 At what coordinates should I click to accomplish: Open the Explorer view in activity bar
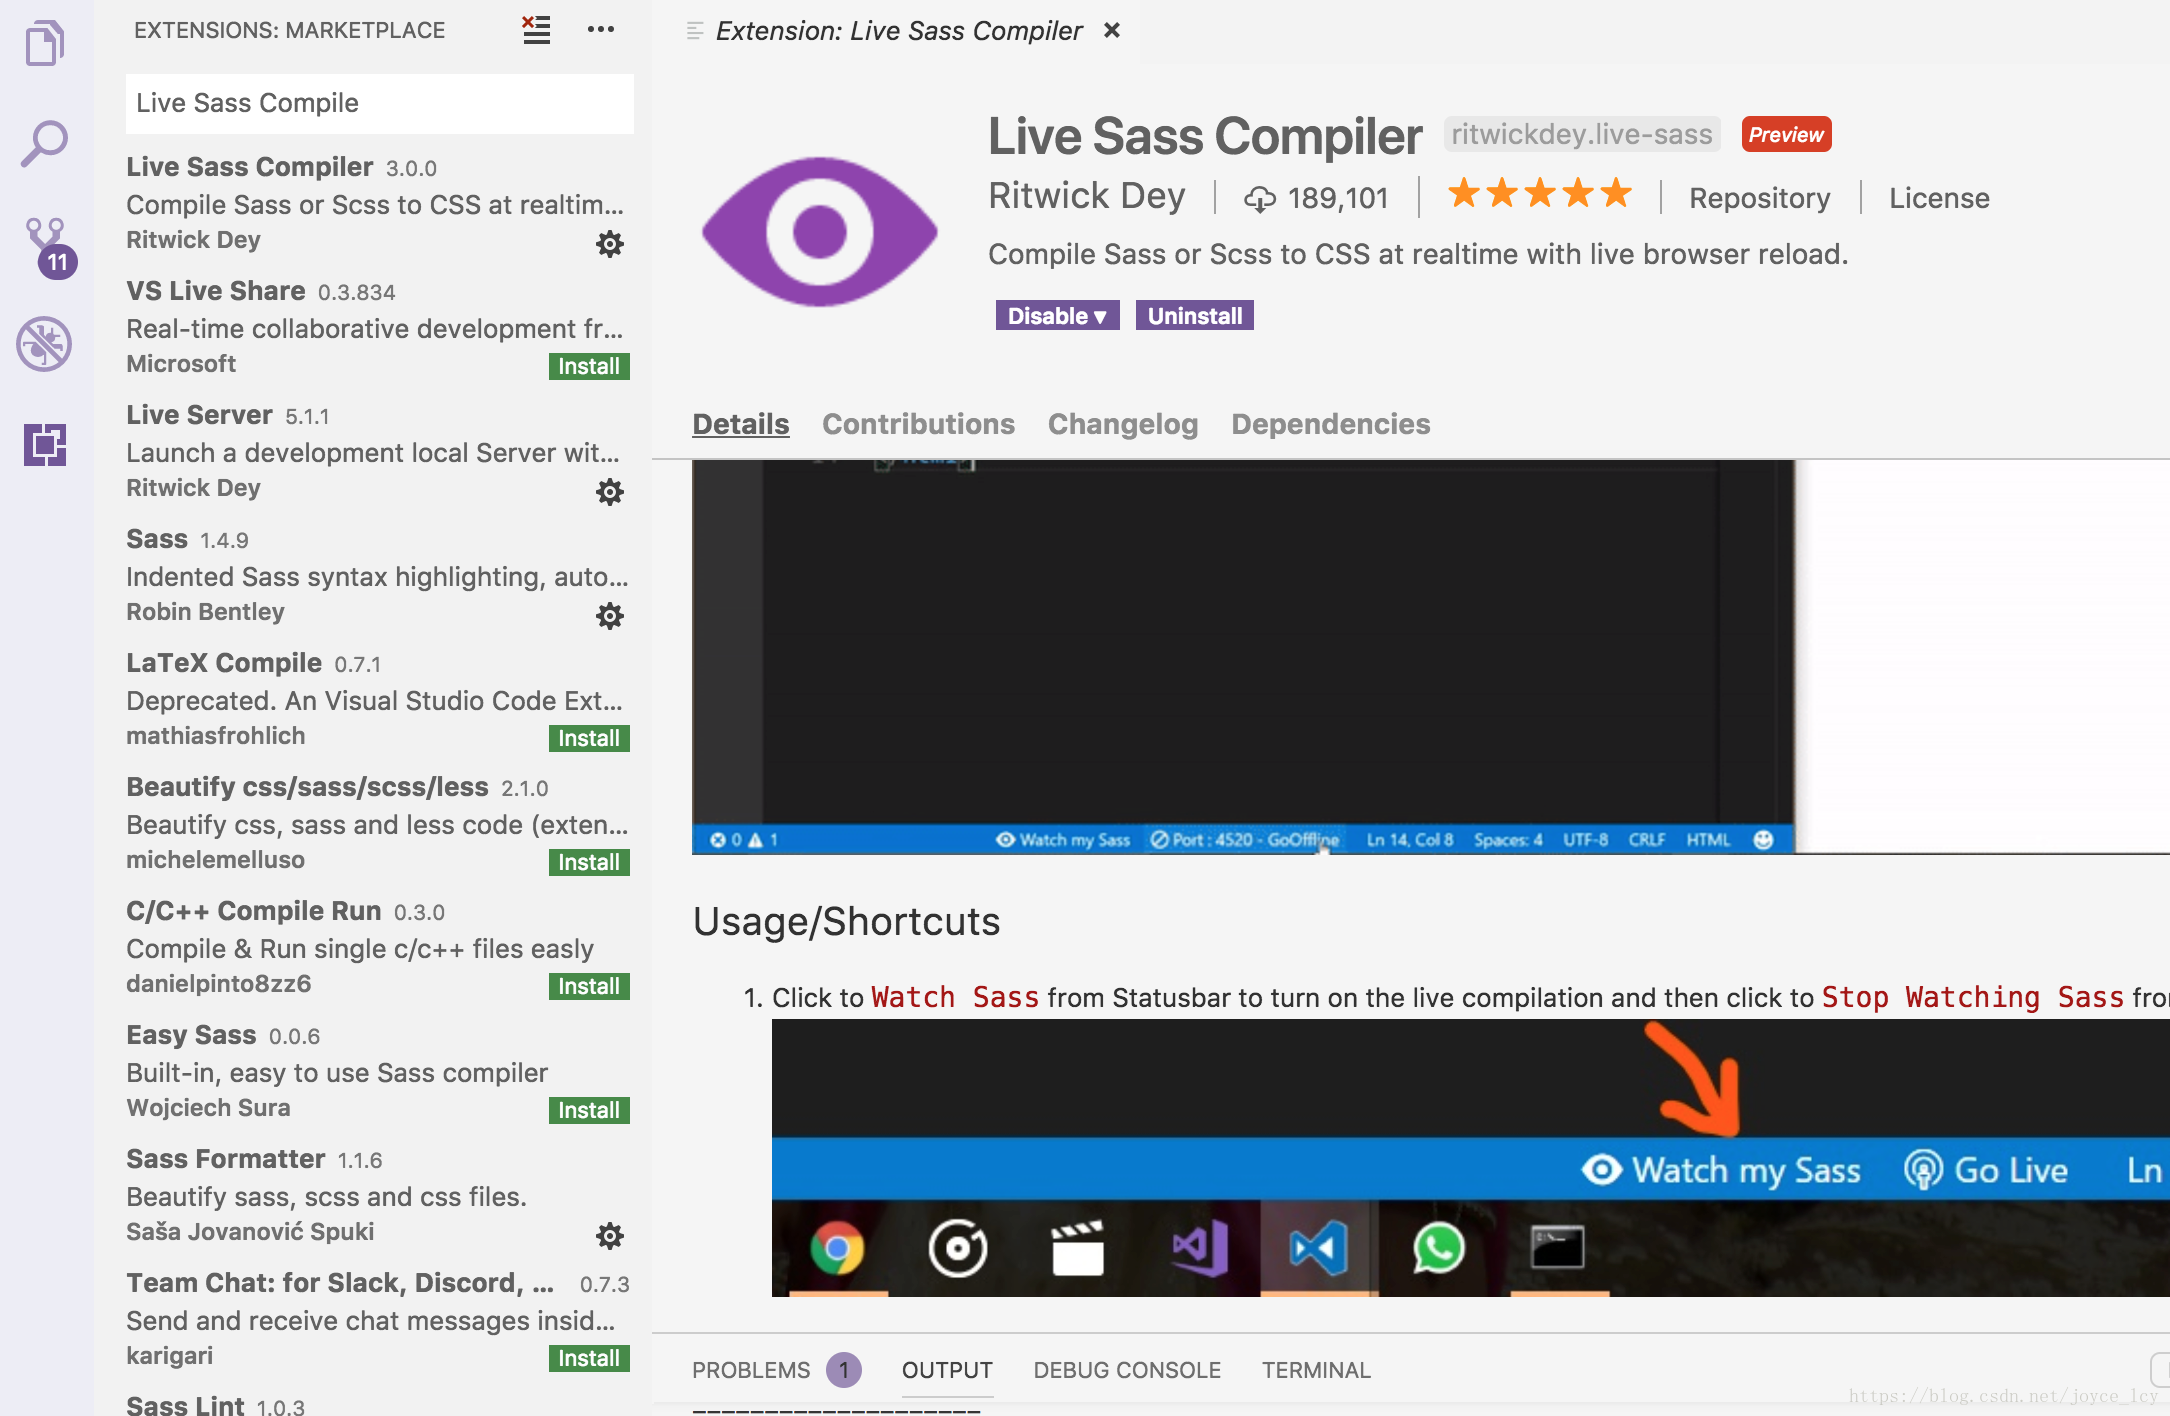[x=45, y=44]
